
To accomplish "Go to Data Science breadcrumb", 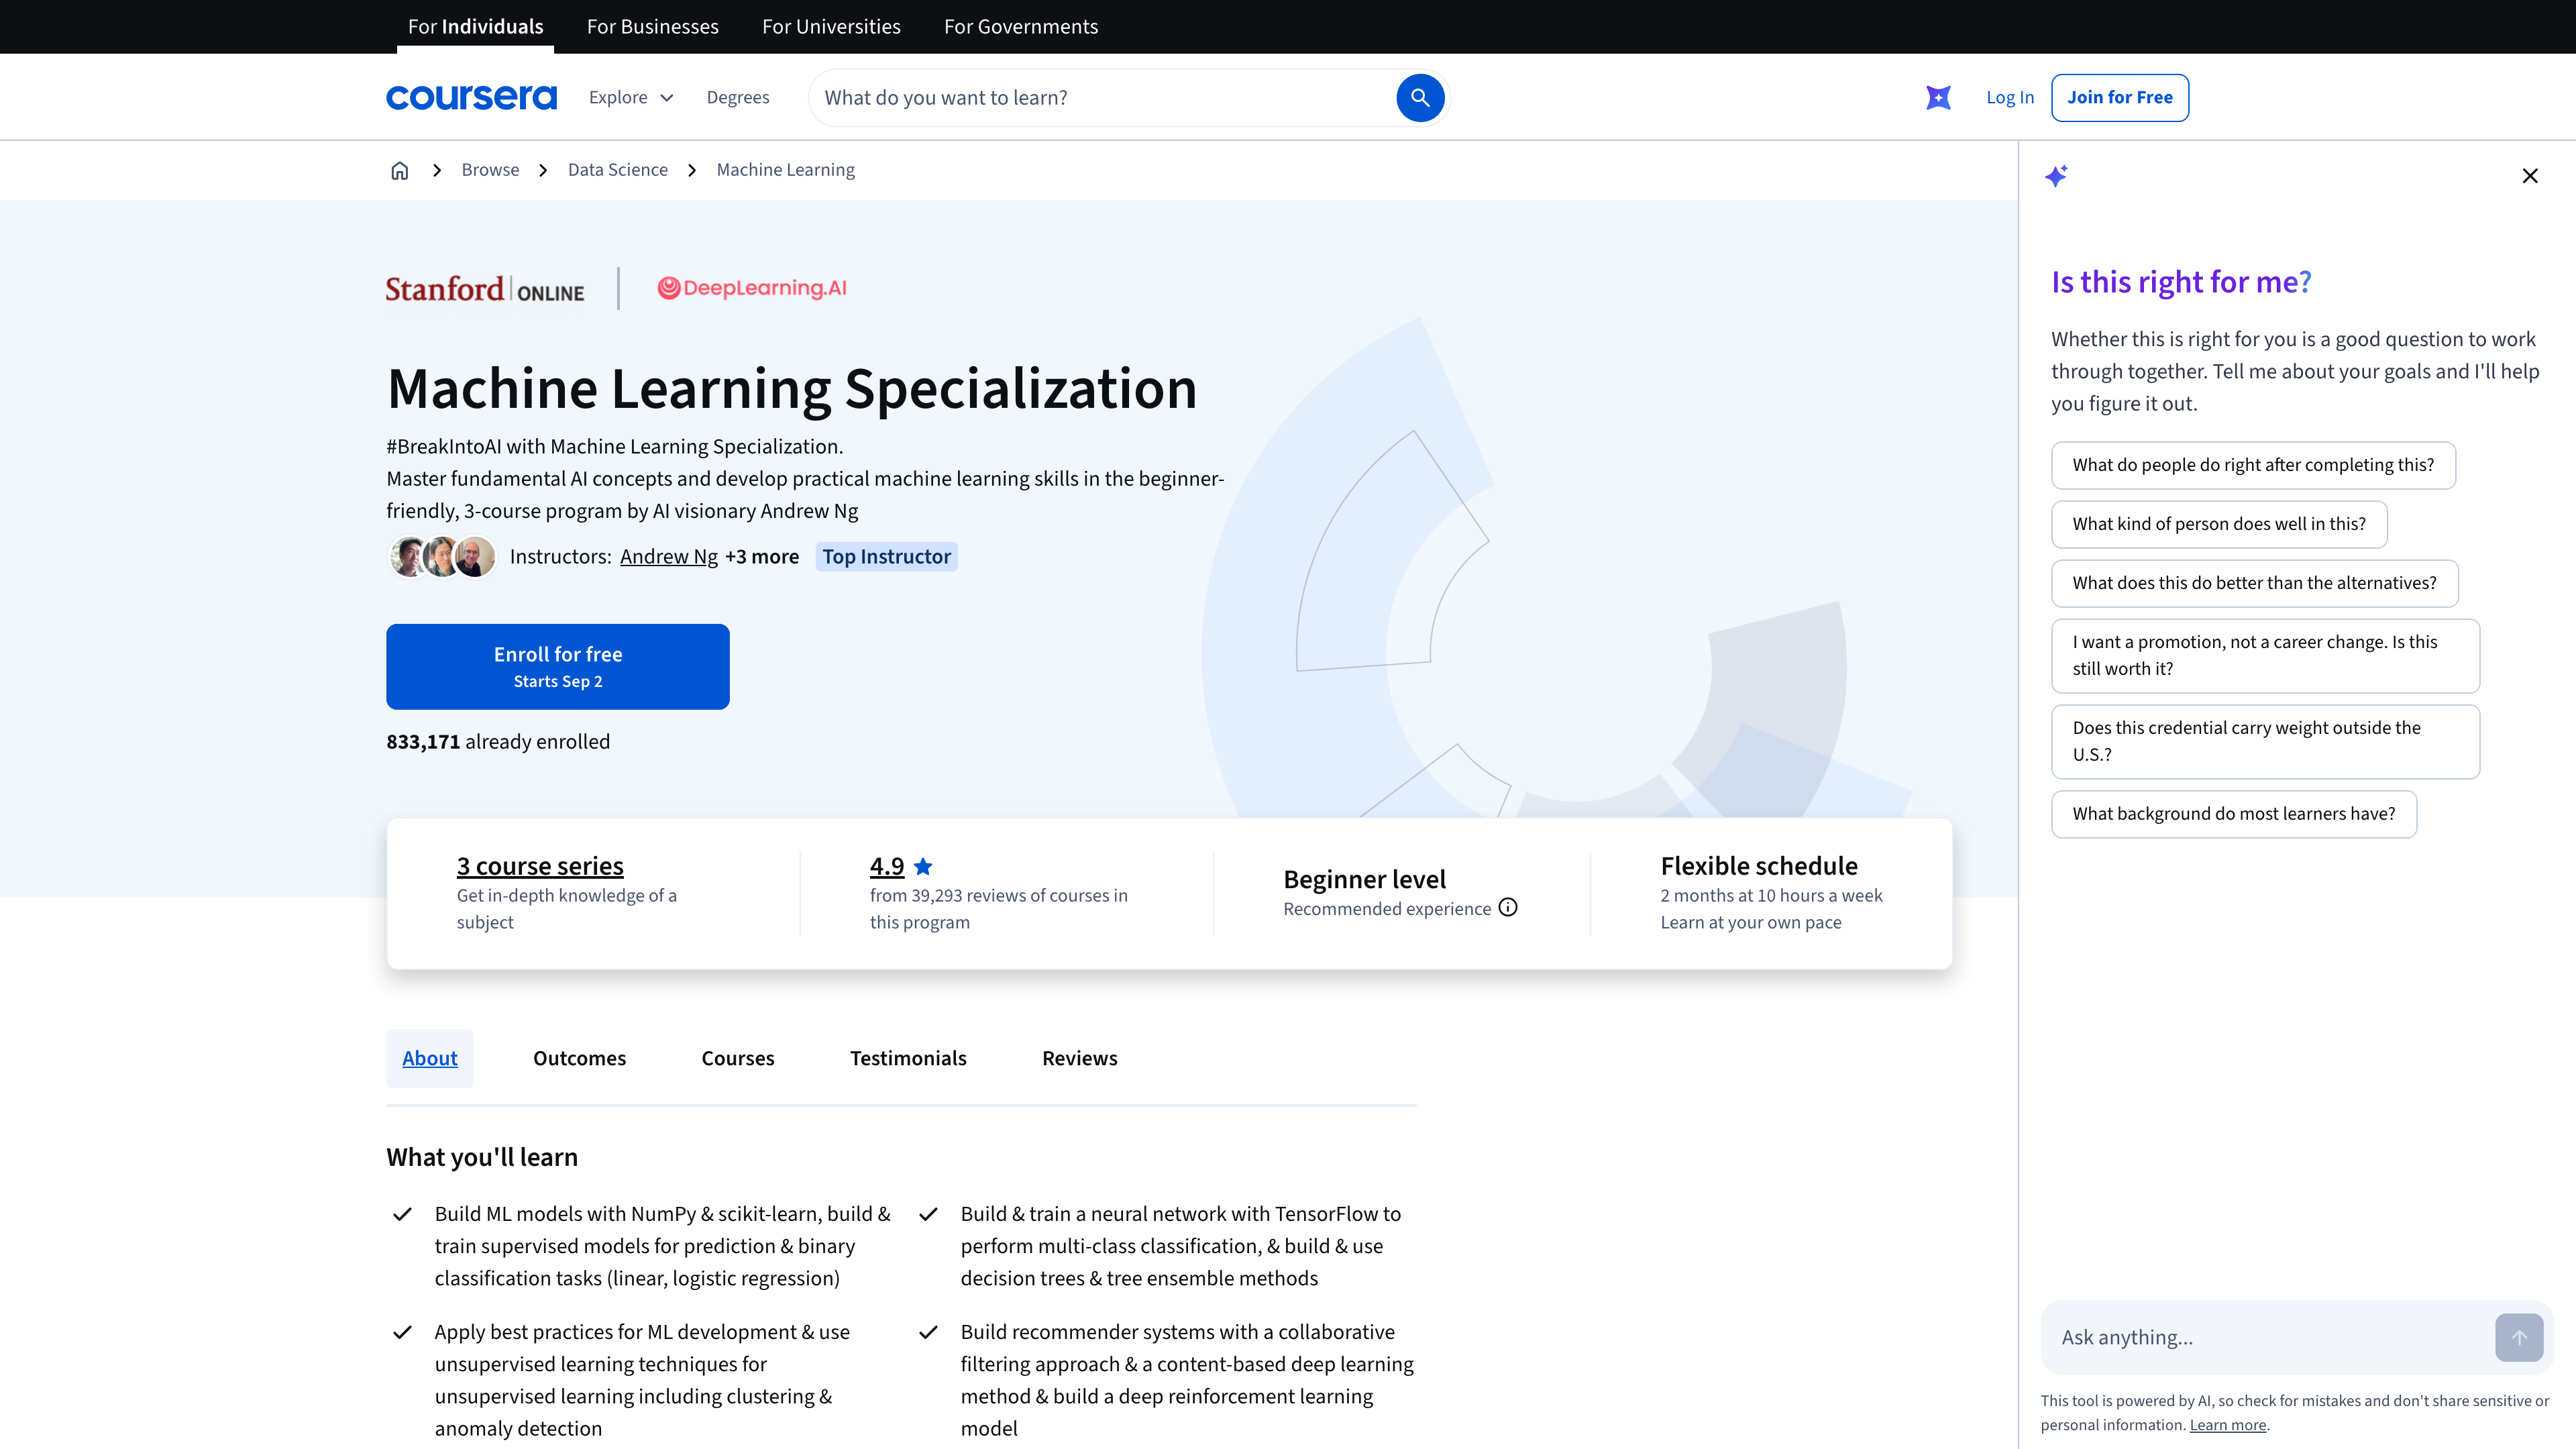I will click(x=618, y=170).
